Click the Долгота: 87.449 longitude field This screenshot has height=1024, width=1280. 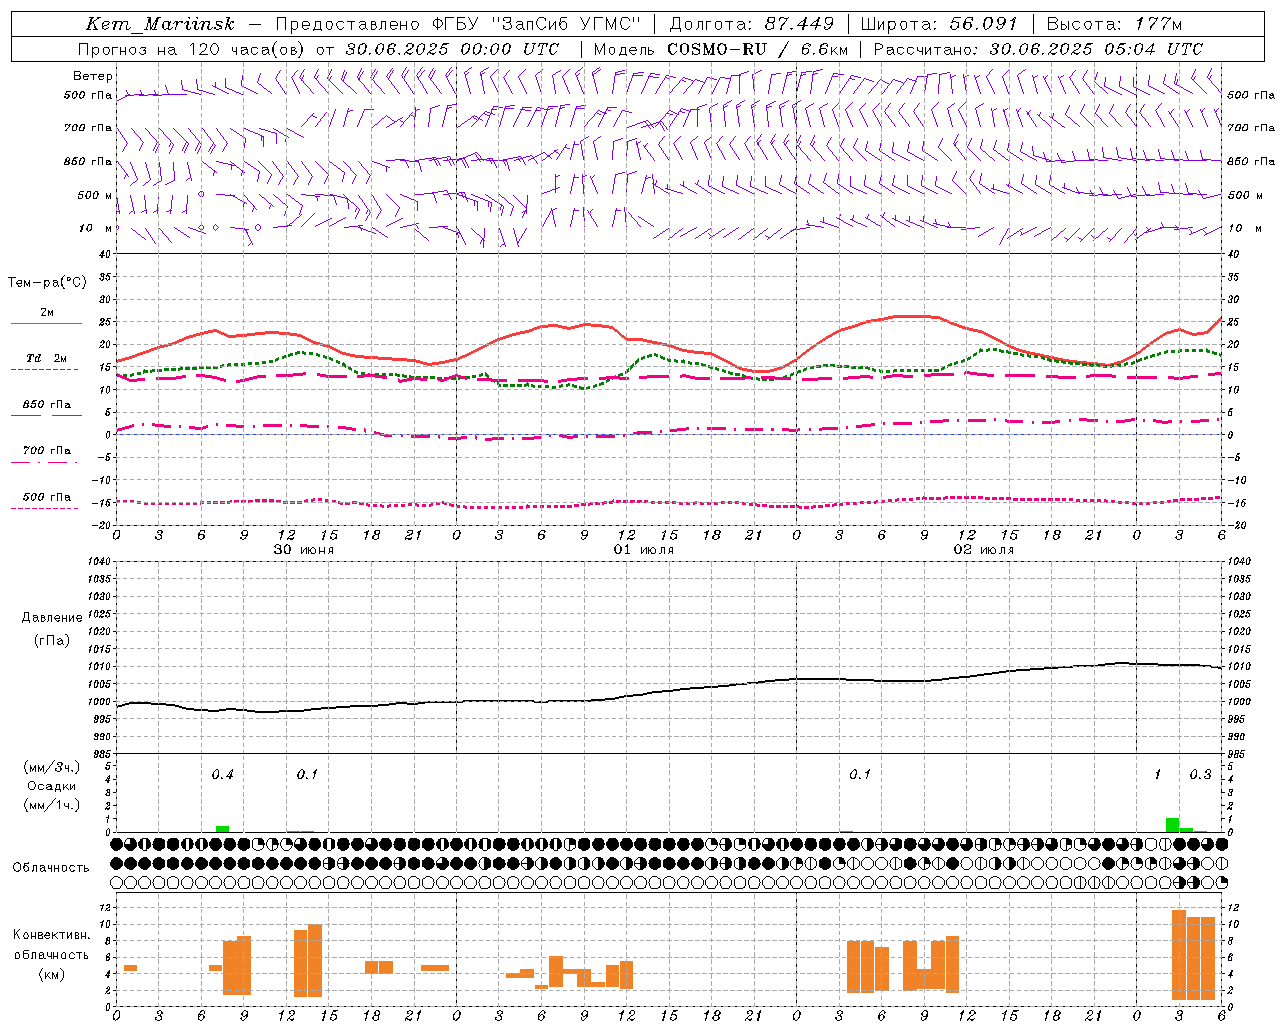[751, 24]
